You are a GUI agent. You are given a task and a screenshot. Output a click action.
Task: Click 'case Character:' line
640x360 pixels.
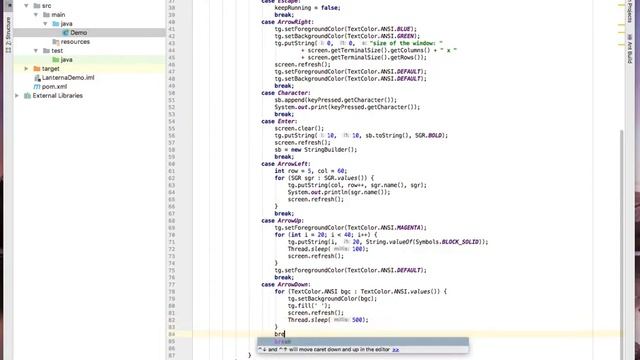(286, 93)
